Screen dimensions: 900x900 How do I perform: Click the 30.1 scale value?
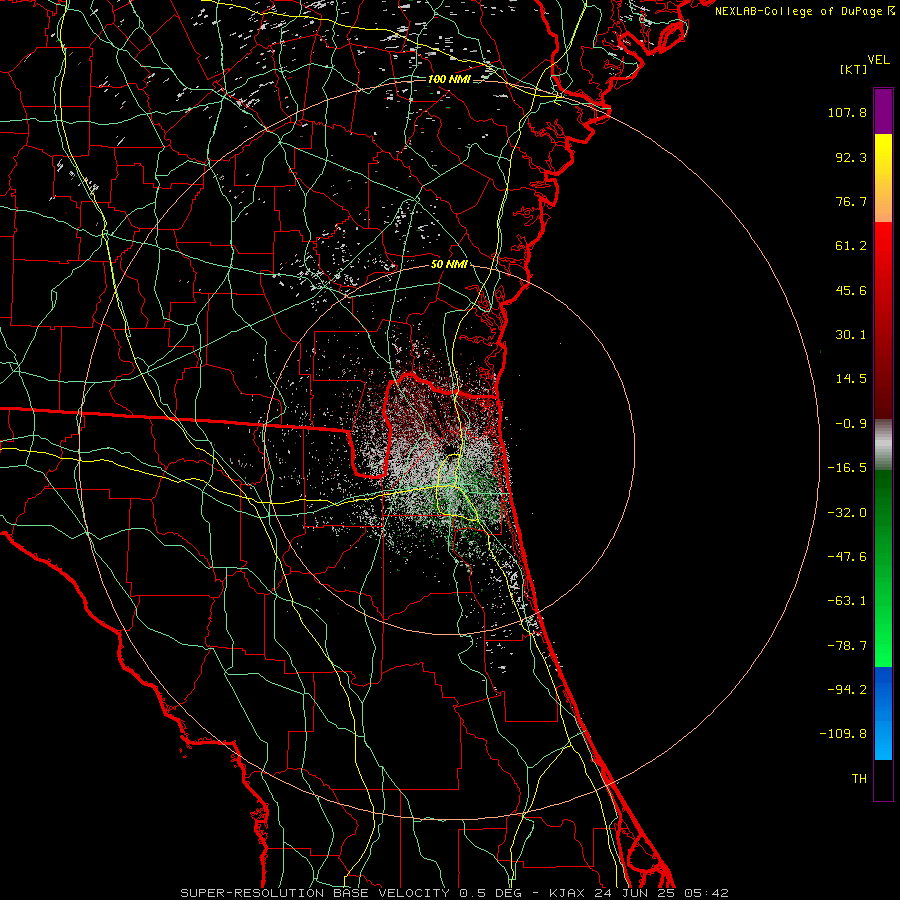pyautogui.click(x=851, y=335)
